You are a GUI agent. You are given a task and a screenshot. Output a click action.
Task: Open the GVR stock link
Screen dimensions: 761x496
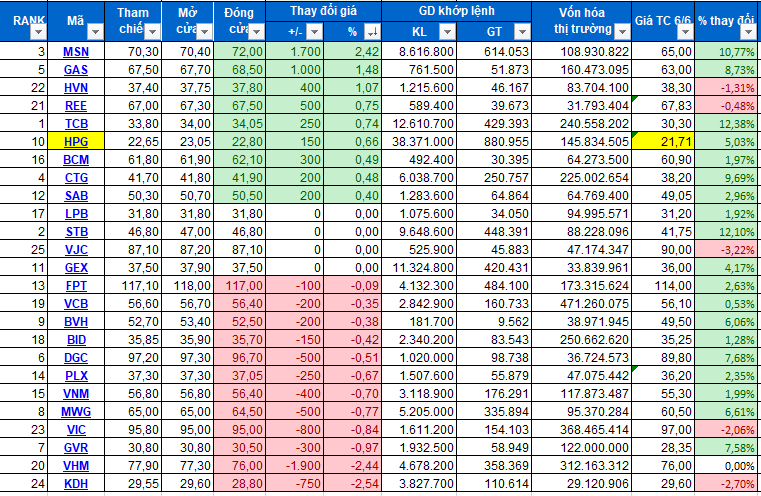[x=76, y=447]
